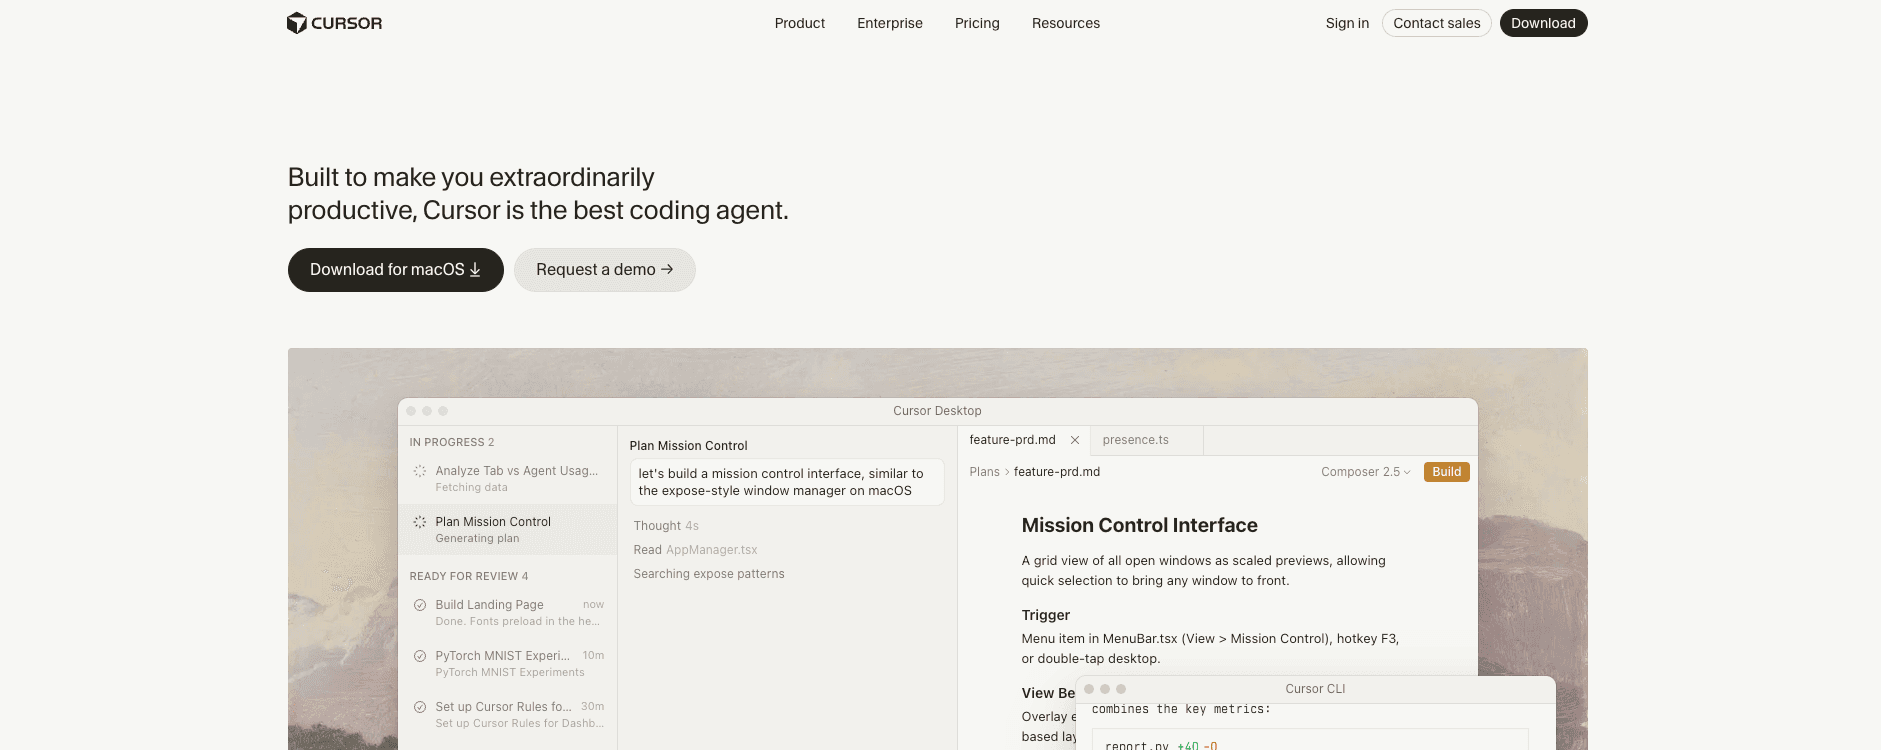Click the feature-prd.md breadcrumb

tap(1056, 472)
